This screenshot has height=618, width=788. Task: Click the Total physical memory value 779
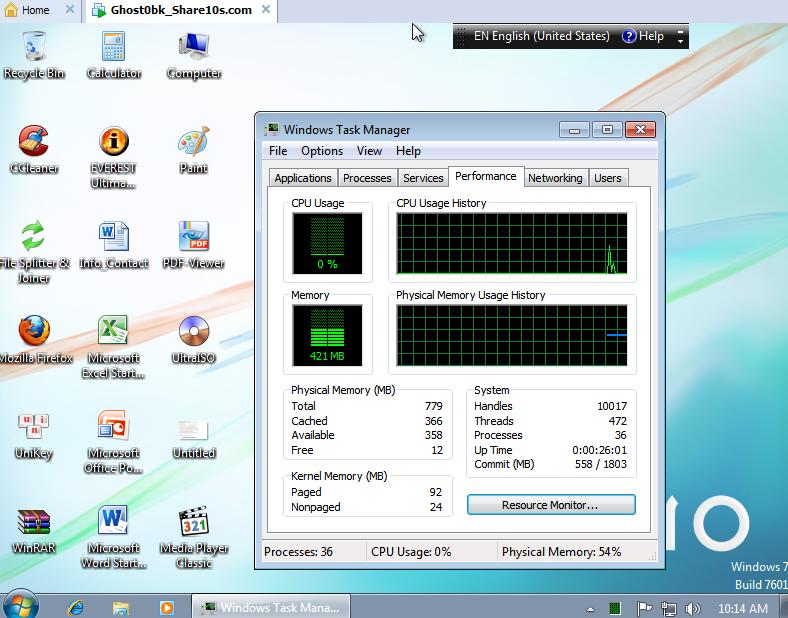point(433,406)
